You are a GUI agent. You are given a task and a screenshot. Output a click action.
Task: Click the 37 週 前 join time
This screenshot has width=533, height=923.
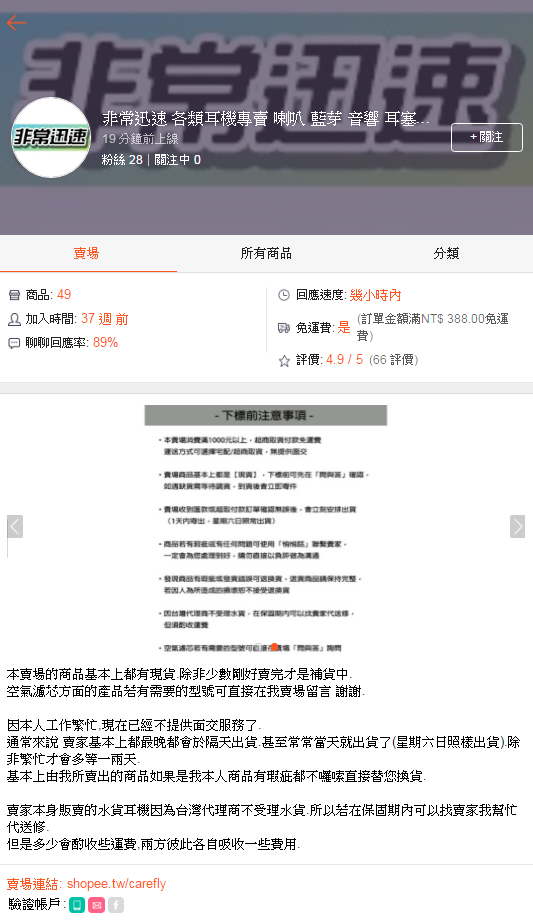pos(105,318)
